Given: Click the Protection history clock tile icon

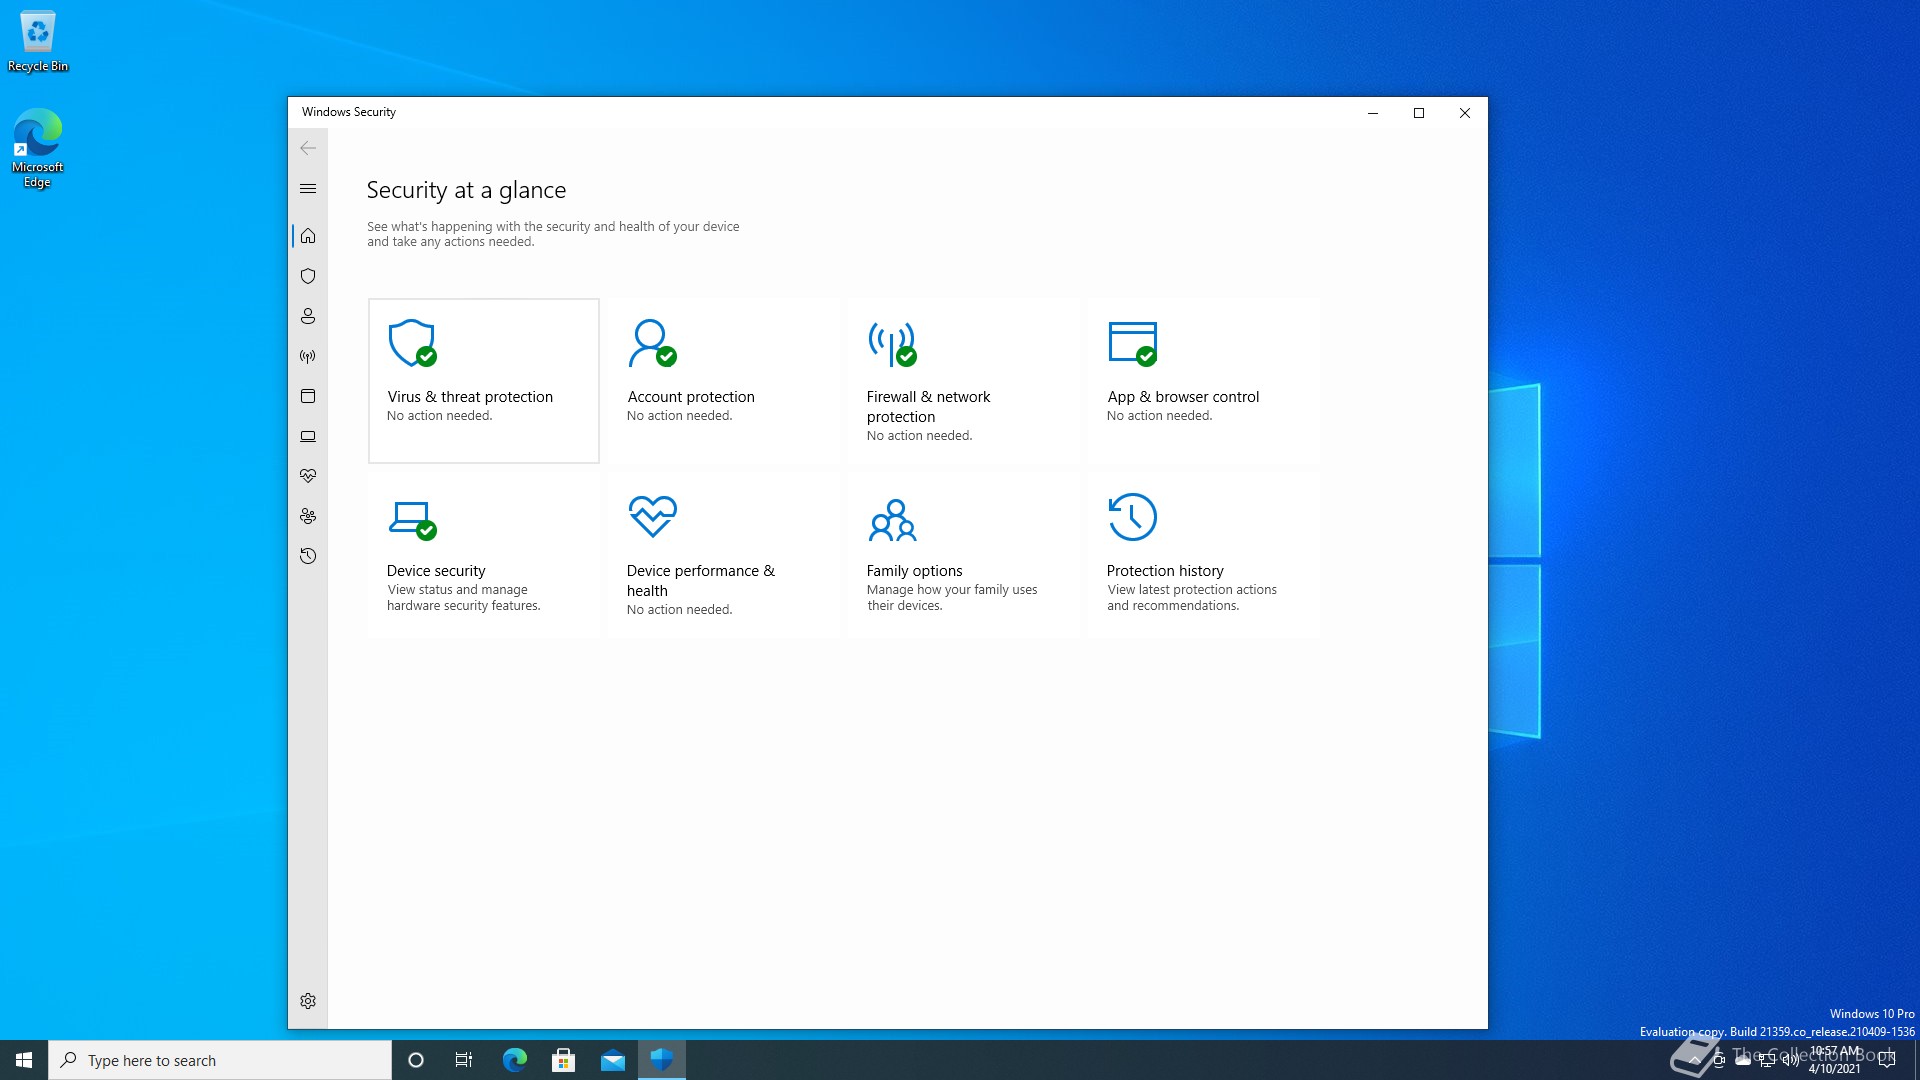Looking at the screenshot, I should click(1133, 517).
